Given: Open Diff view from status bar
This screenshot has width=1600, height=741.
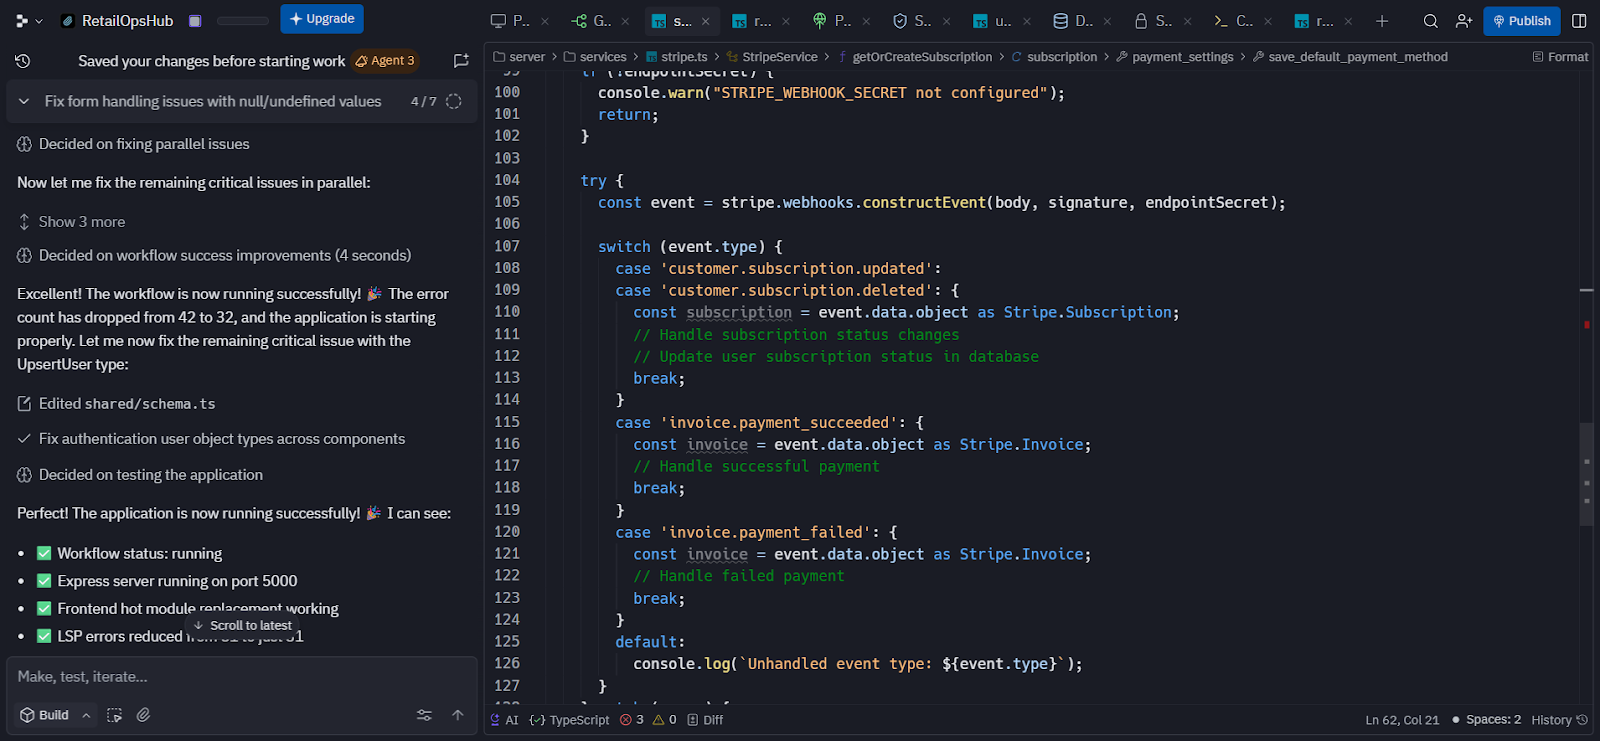Looking at the screenshot, I should tap(705, 720).
